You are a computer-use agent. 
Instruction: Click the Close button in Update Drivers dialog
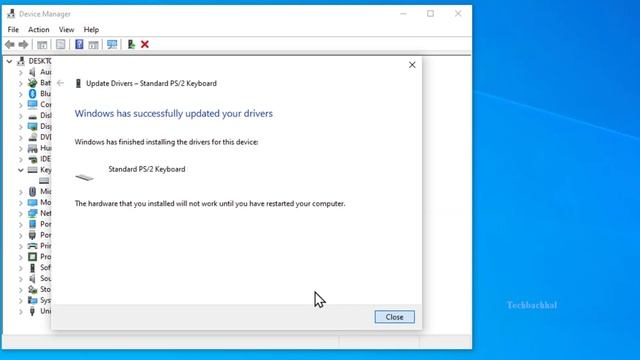(394, 317)
